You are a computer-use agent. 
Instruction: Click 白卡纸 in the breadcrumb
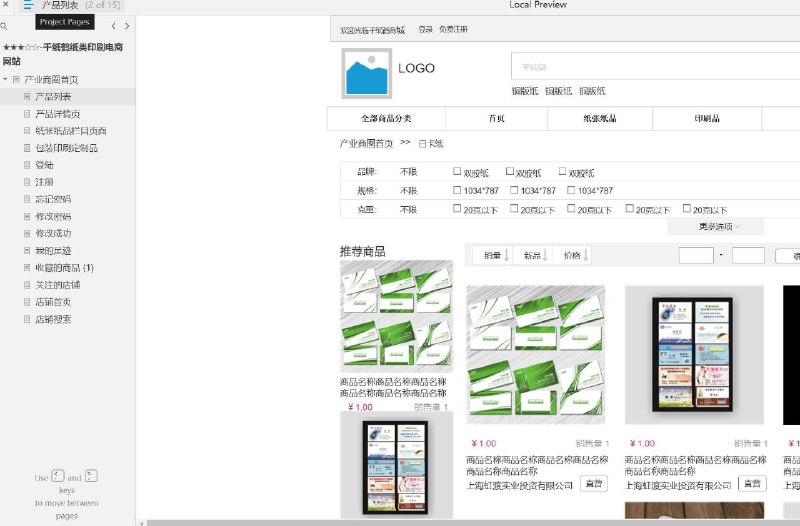[x=431, y=144]
